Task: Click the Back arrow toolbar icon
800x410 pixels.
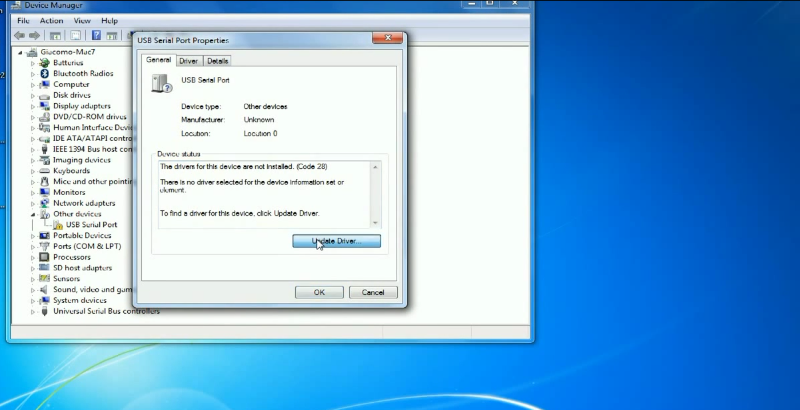Action: coord(19,35)
